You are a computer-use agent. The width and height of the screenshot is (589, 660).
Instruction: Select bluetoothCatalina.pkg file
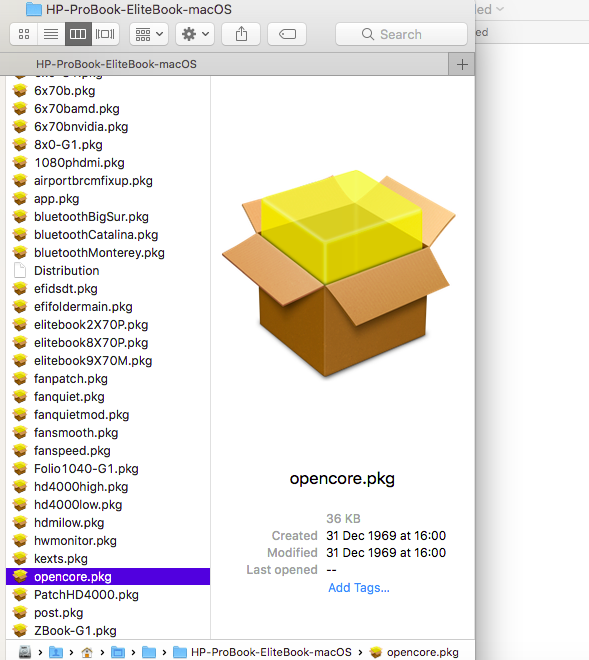tap(108, 235)
